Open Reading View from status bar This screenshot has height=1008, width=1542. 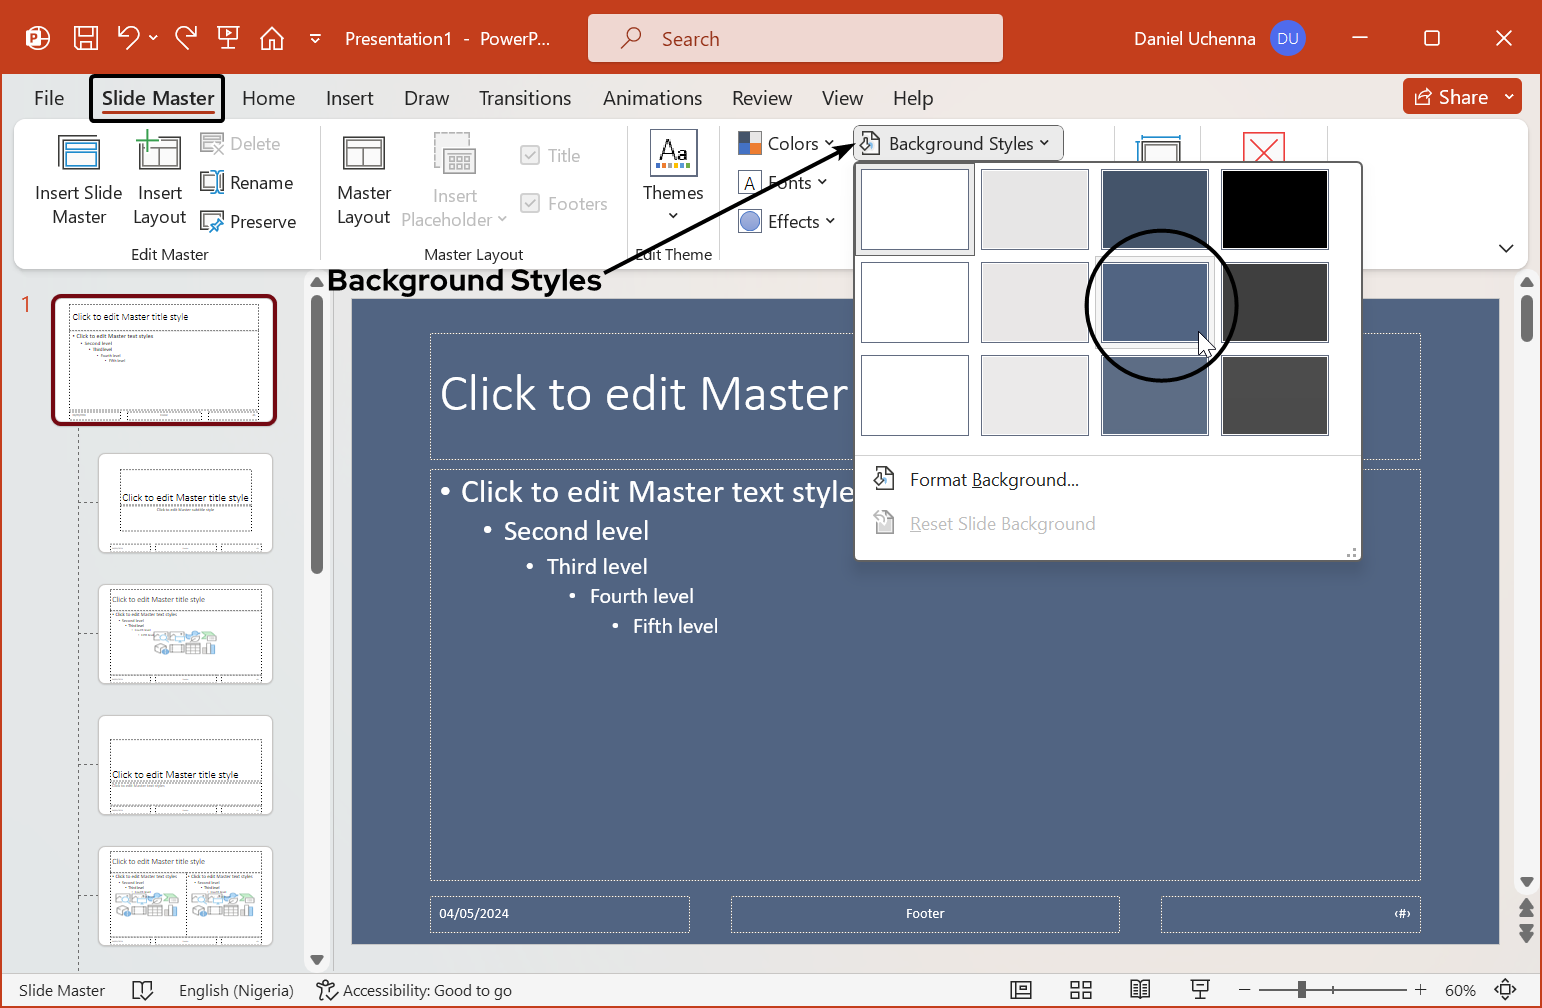1140,990
